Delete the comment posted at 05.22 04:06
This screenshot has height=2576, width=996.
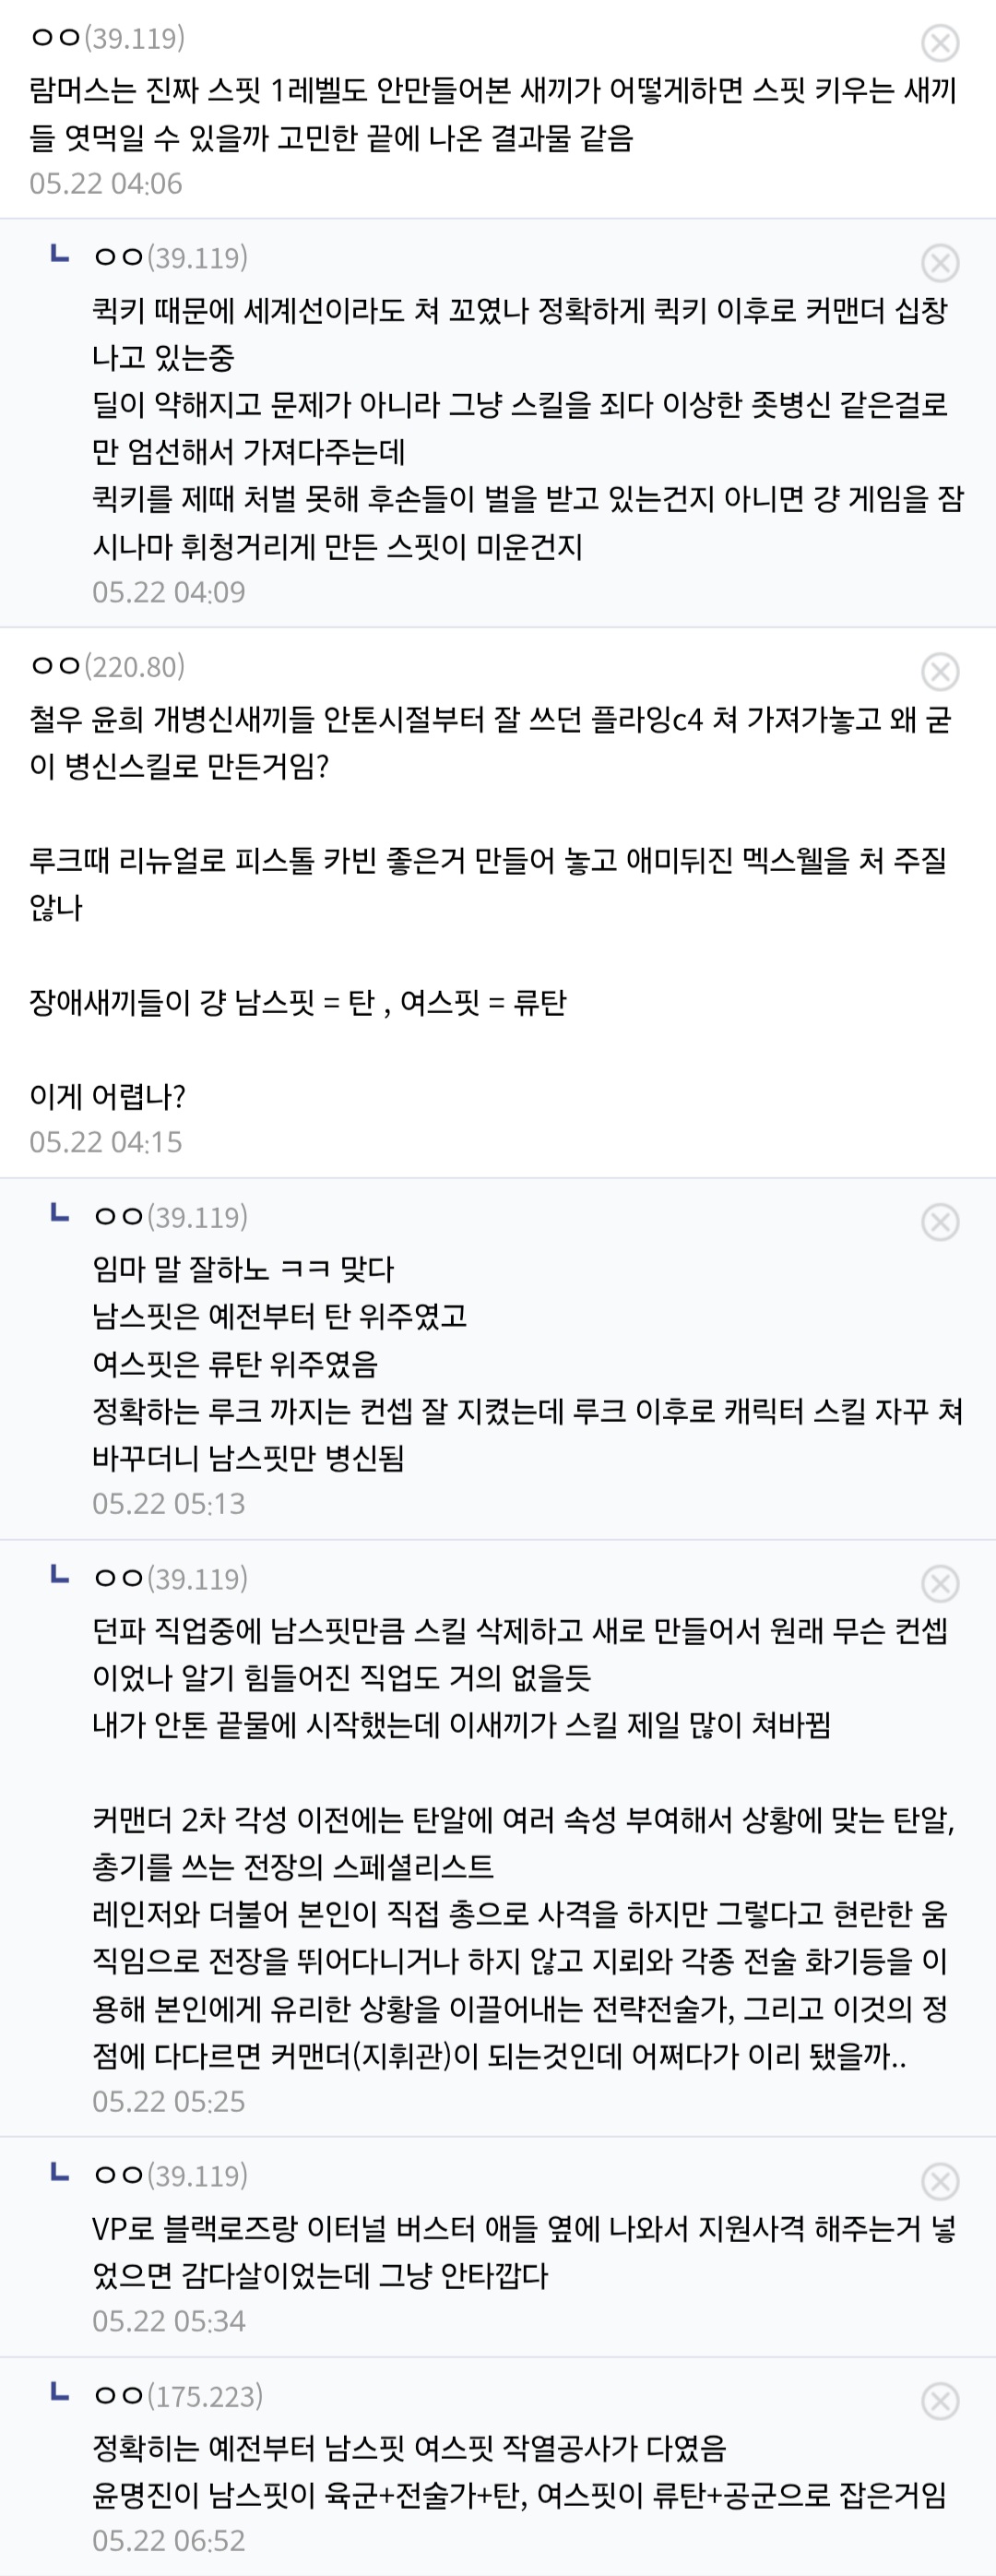tap(940, 43)
